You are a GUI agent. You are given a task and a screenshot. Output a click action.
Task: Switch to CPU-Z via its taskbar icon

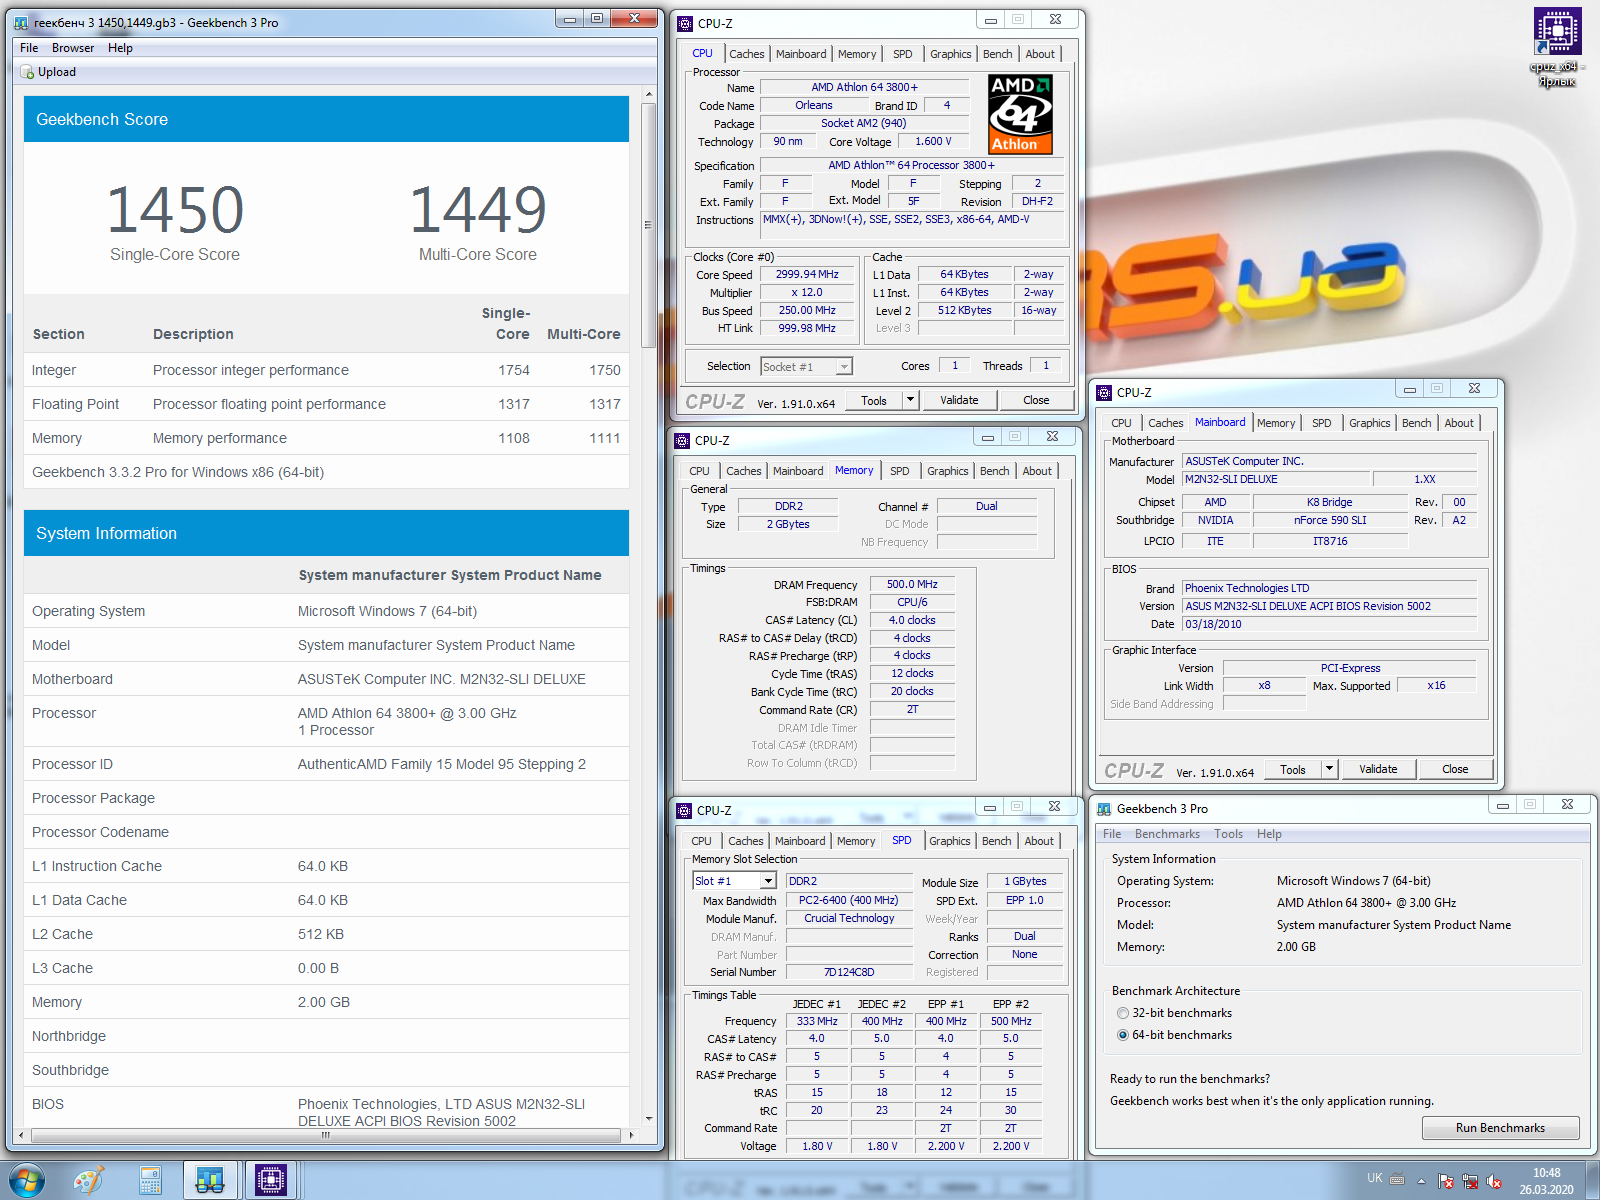tap(271, 1181)
